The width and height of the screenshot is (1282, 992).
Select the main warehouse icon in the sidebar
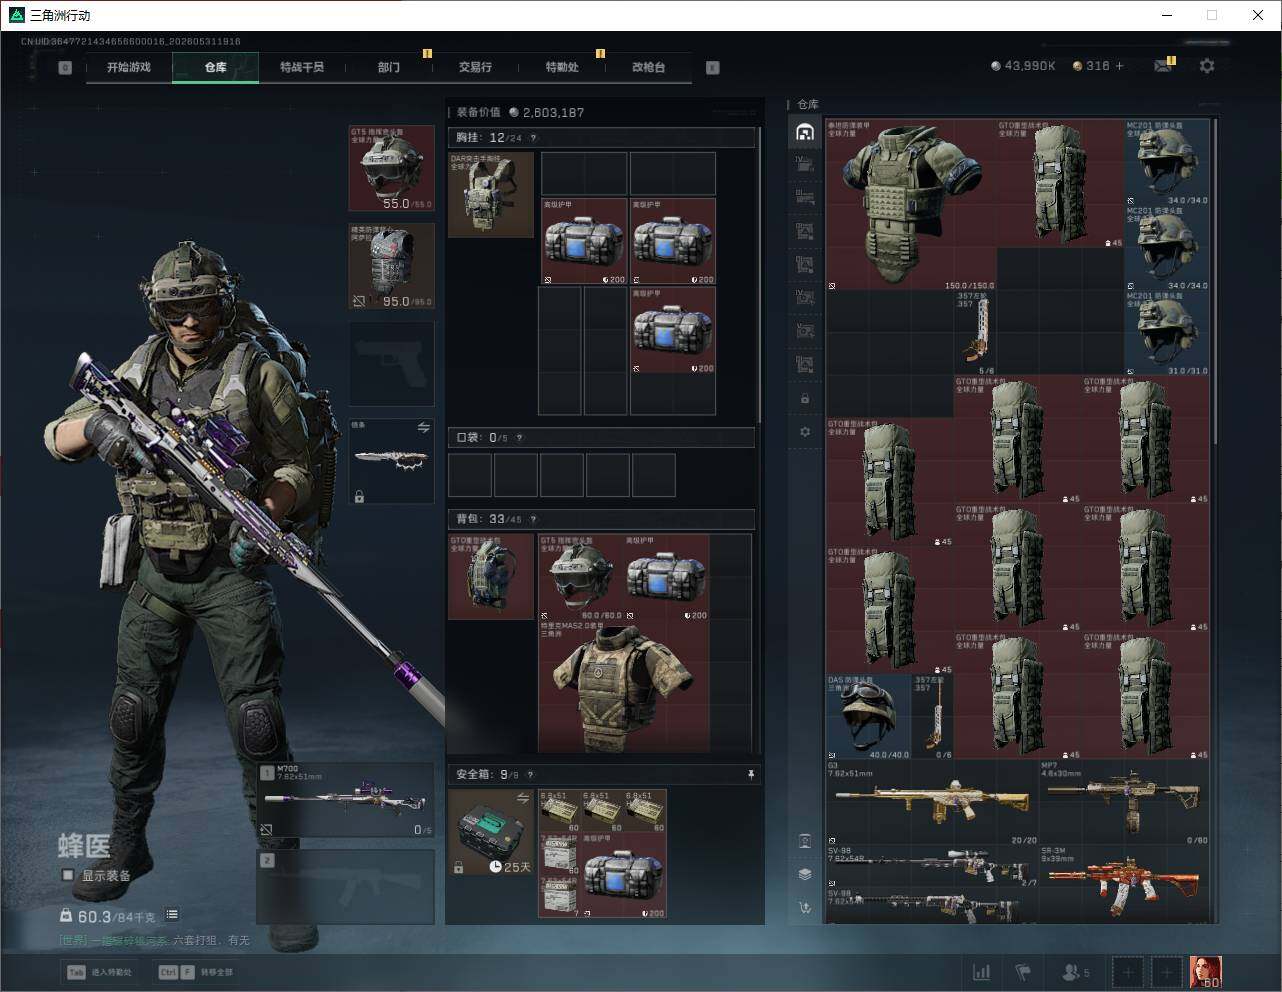[805, 132]
